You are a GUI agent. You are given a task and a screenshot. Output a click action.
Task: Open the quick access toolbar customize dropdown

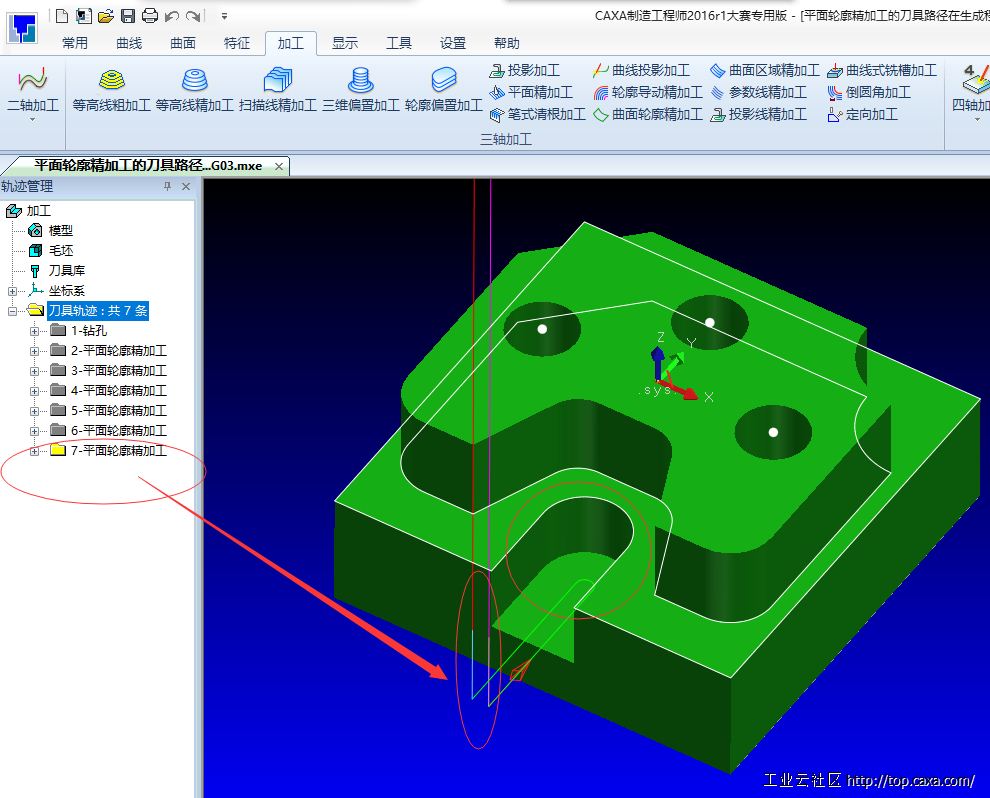224,16
